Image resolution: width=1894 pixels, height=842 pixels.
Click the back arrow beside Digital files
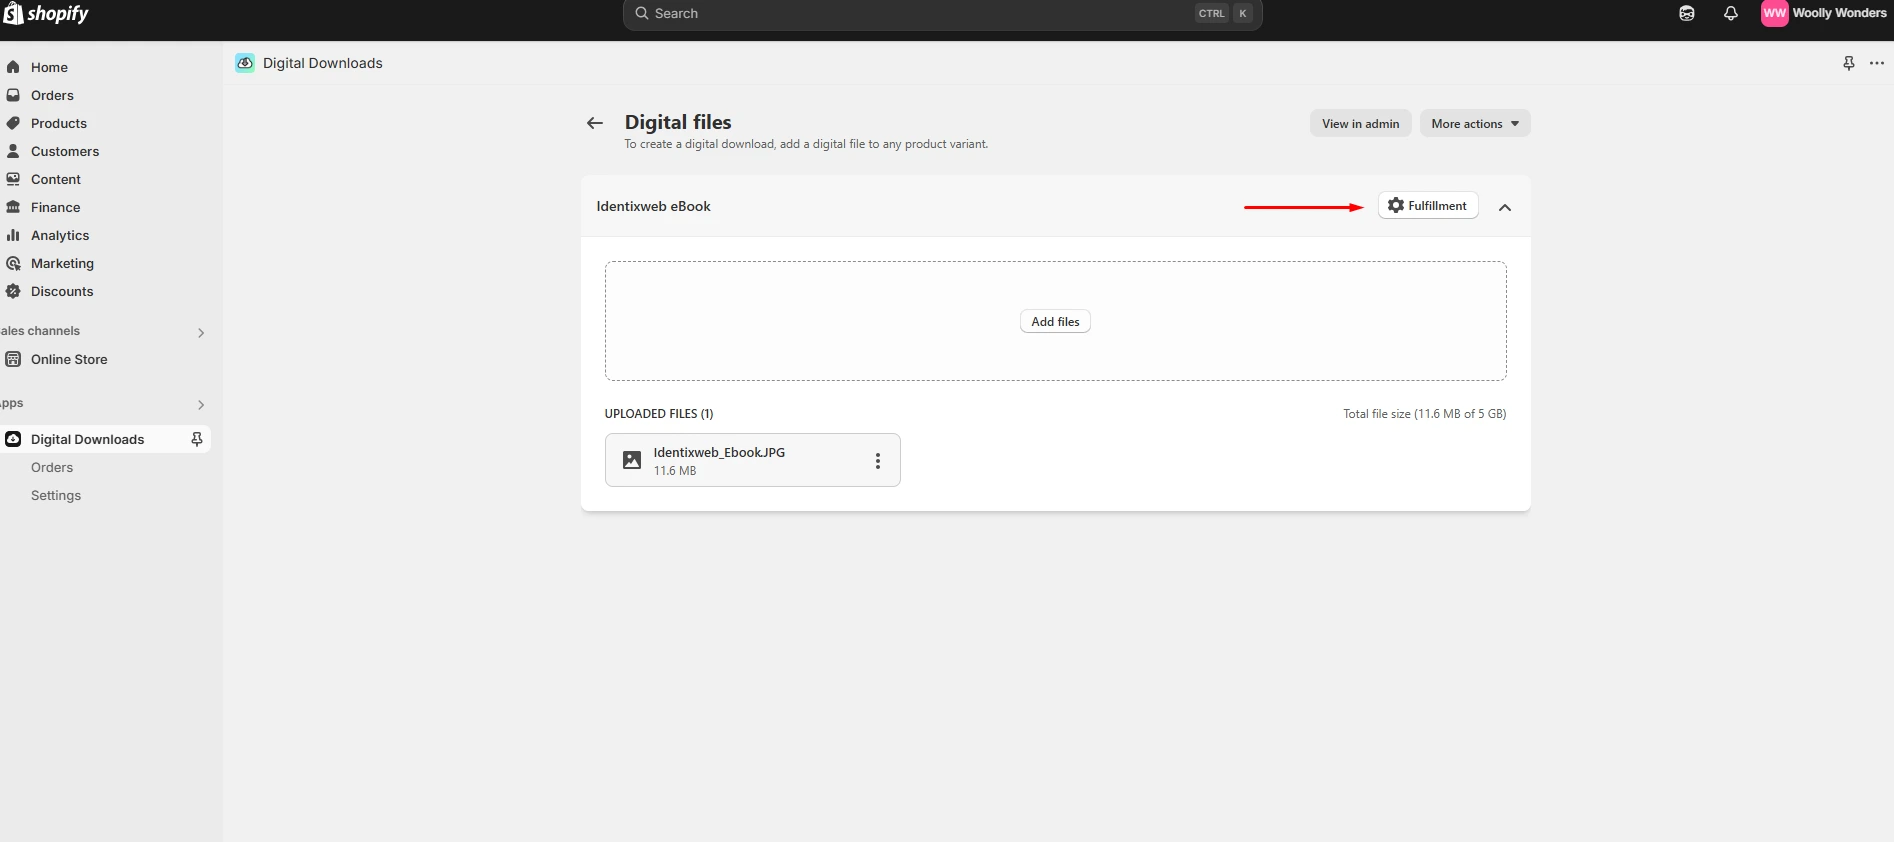[595, 123]
